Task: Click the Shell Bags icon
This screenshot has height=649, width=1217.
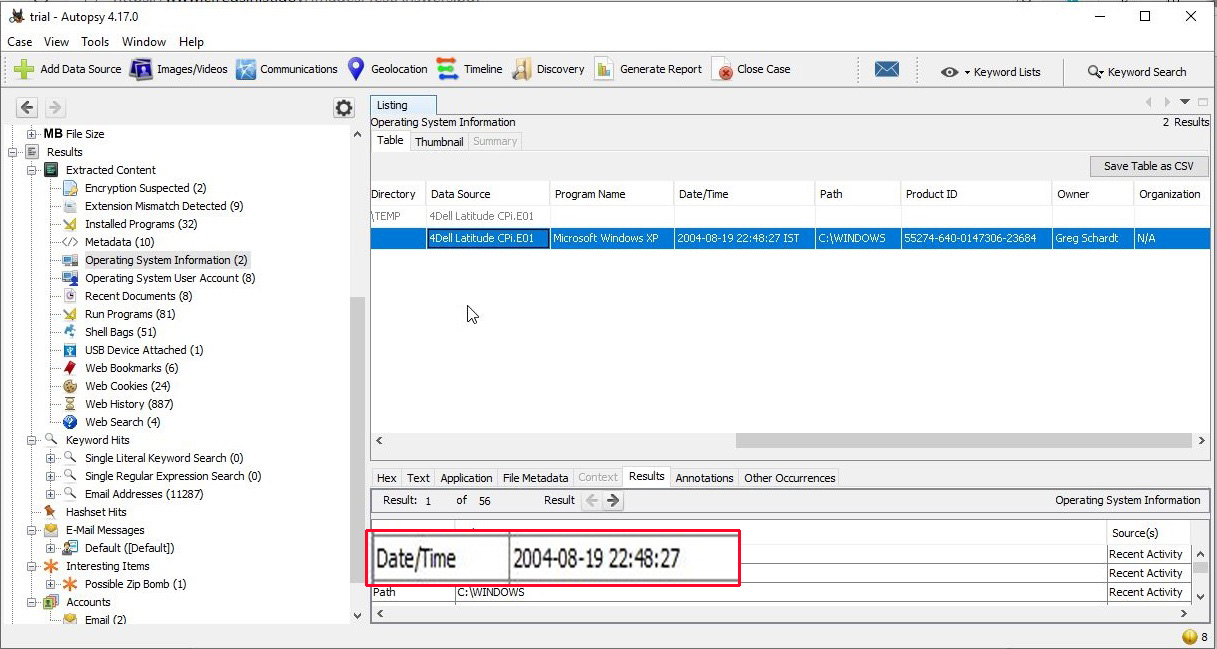Action: coord(70,332)
